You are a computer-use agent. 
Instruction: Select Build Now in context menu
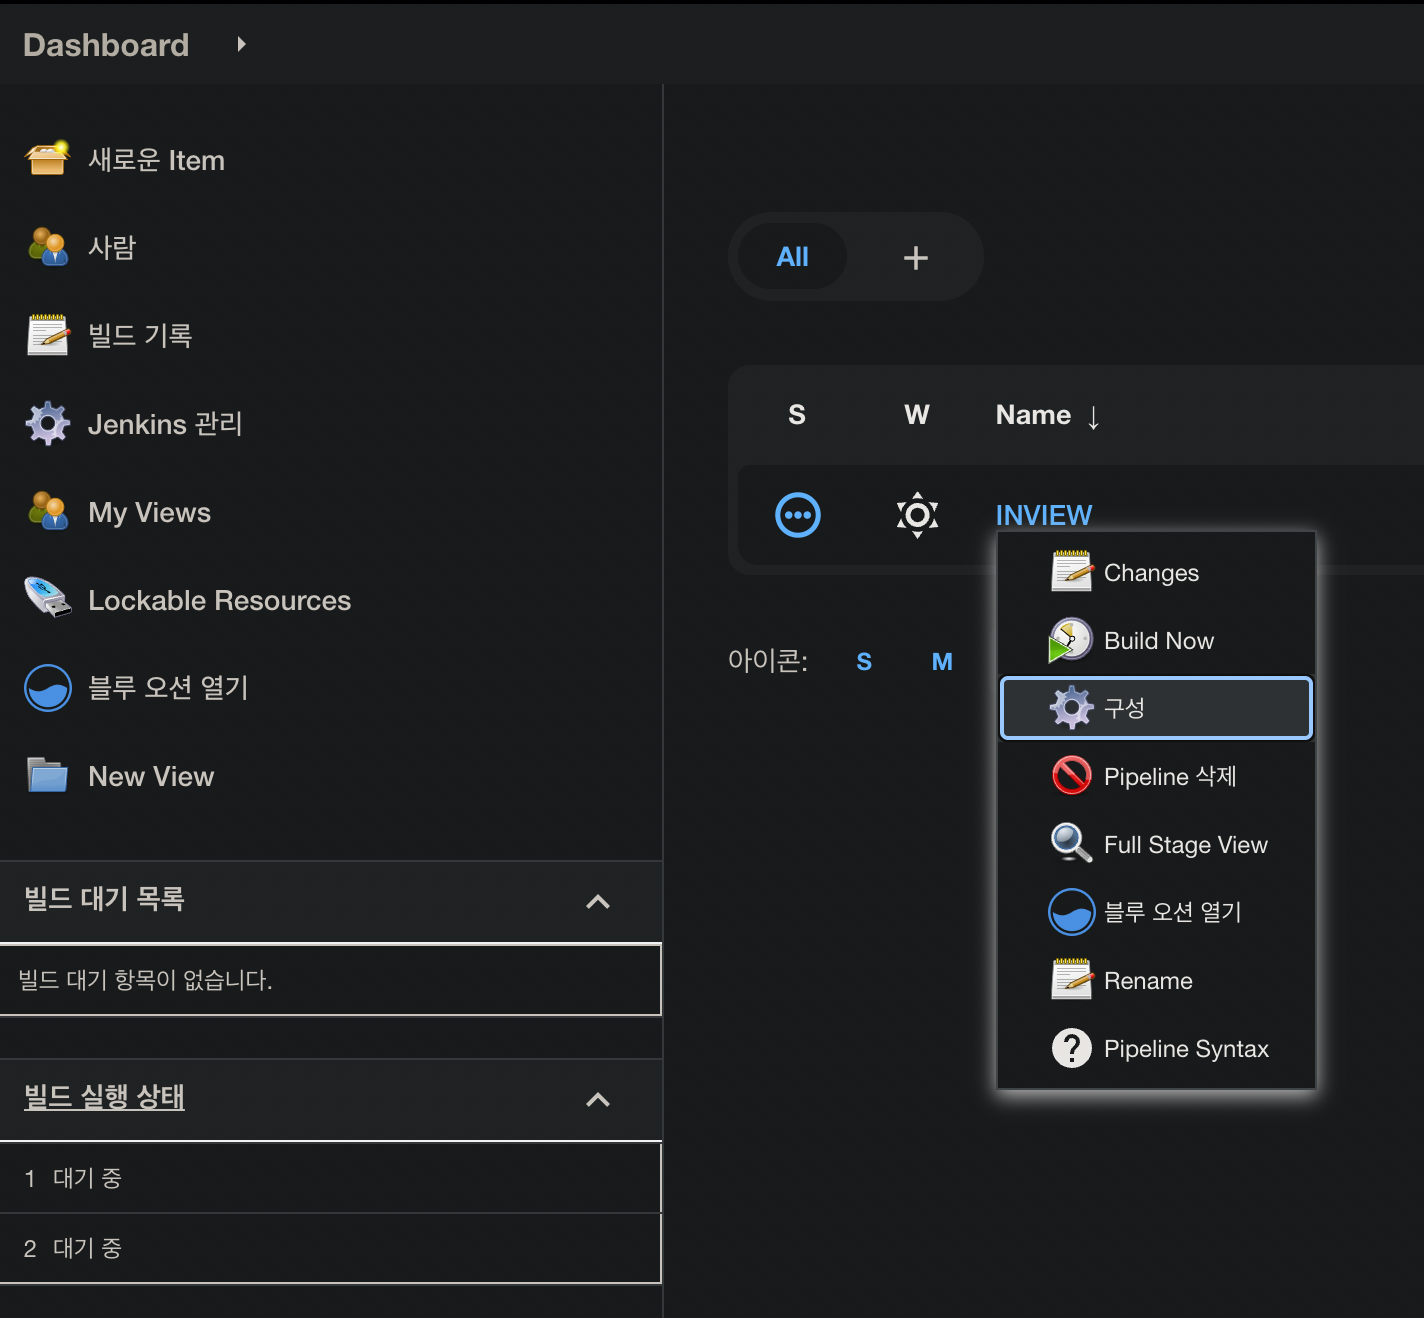pos(1158,641)
